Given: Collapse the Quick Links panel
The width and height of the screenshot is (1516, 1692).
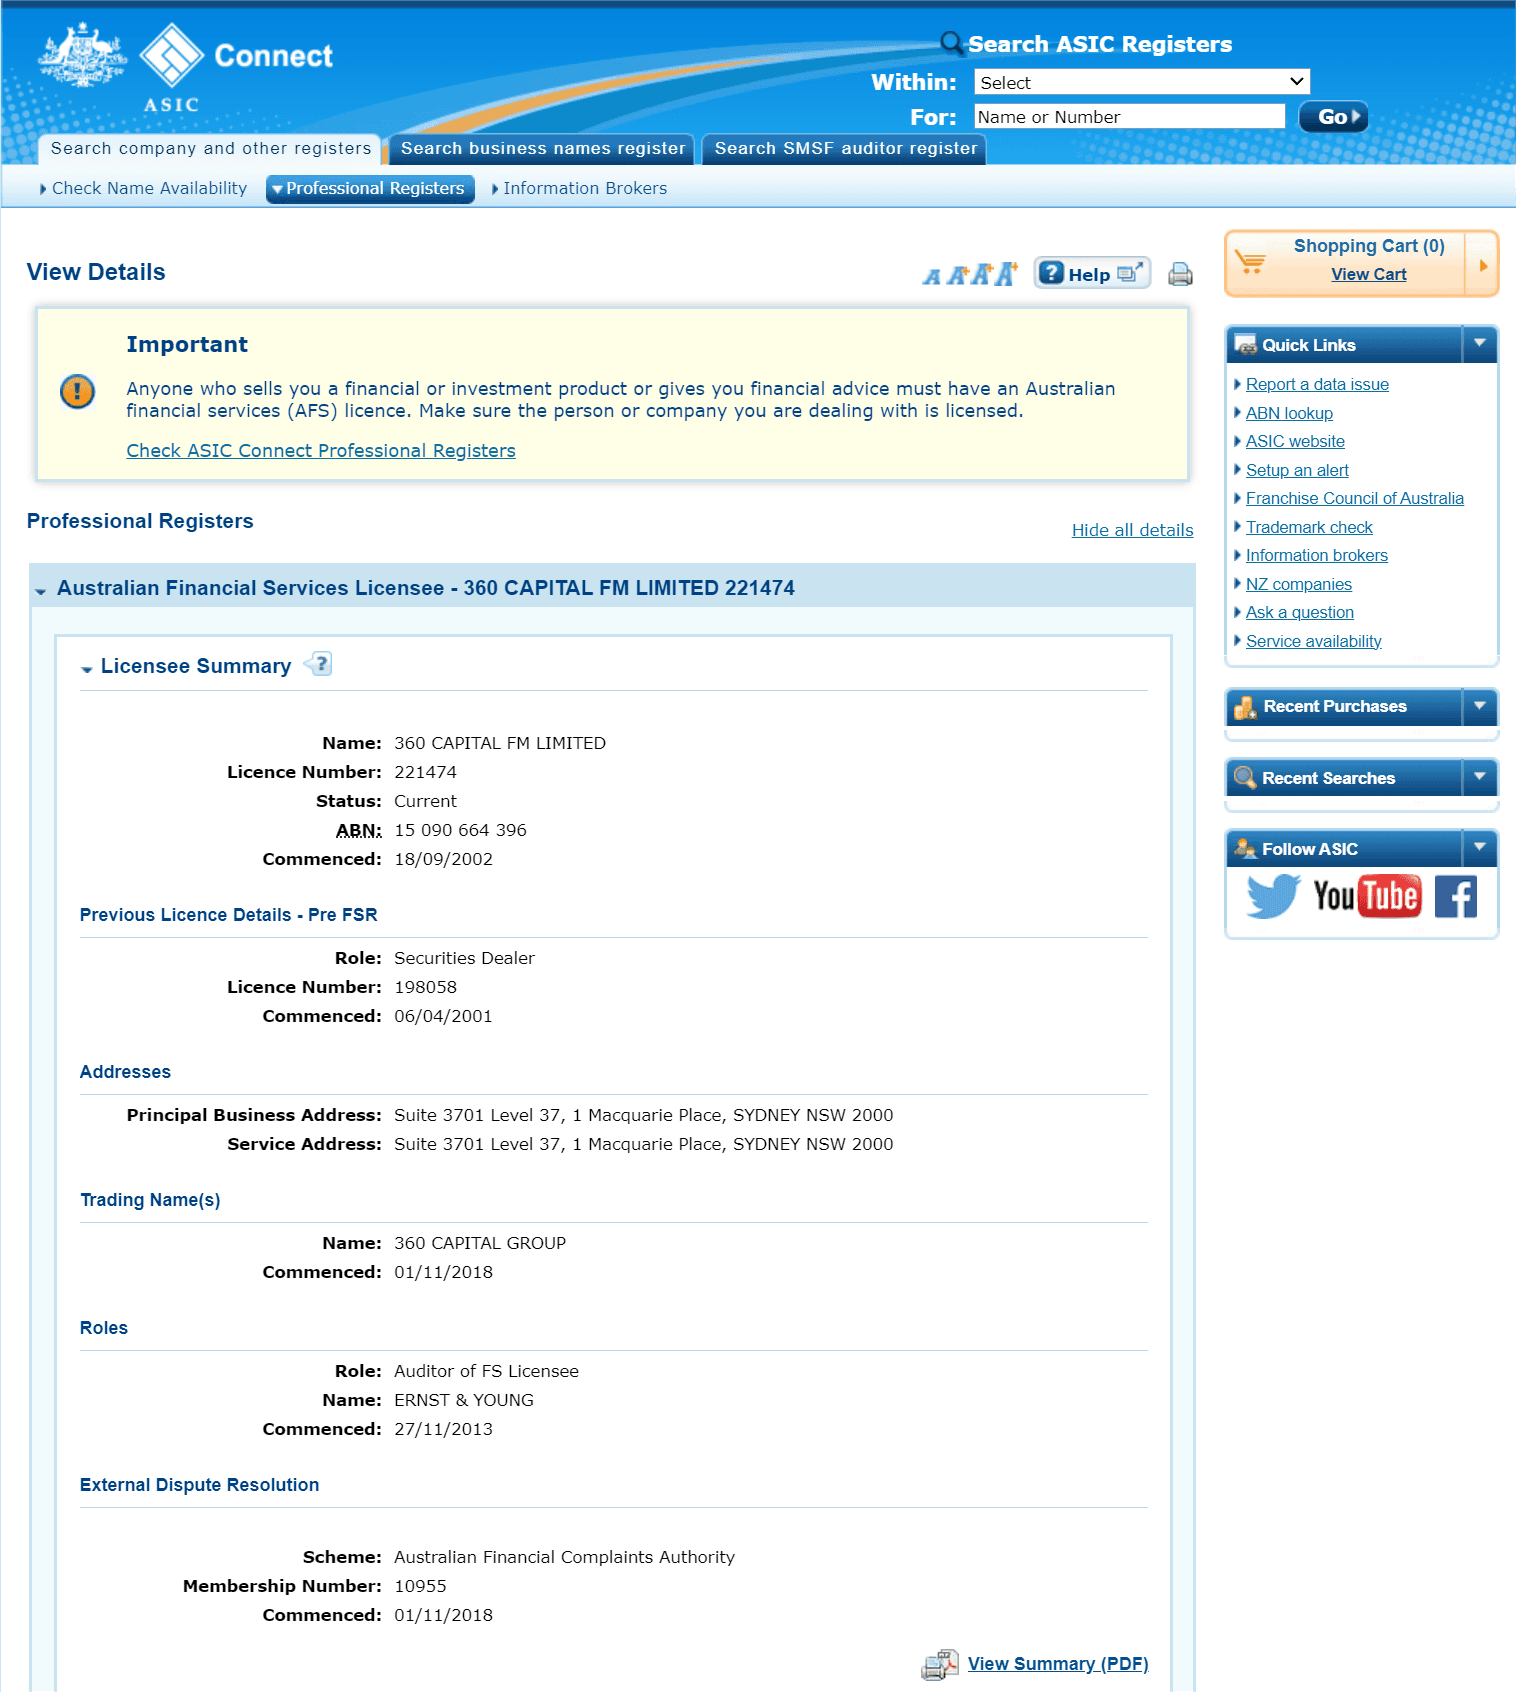Looking at the screenshot, I should click(x=1479, y=343).
